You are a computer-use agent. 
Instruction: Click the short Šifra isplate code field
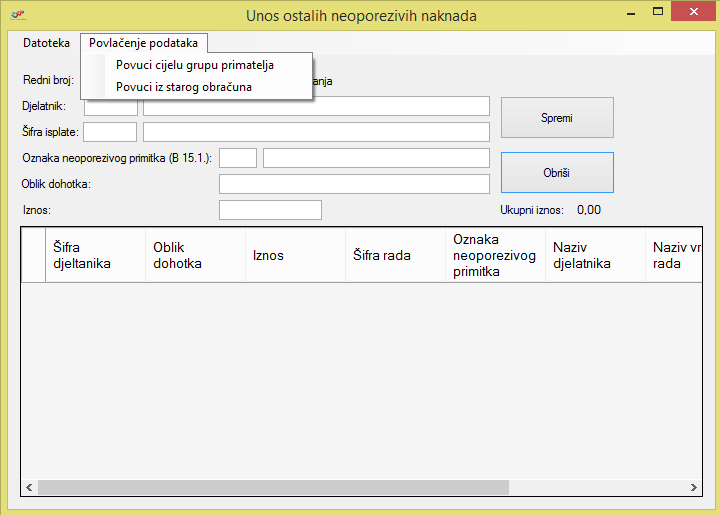tap(110, 132)
